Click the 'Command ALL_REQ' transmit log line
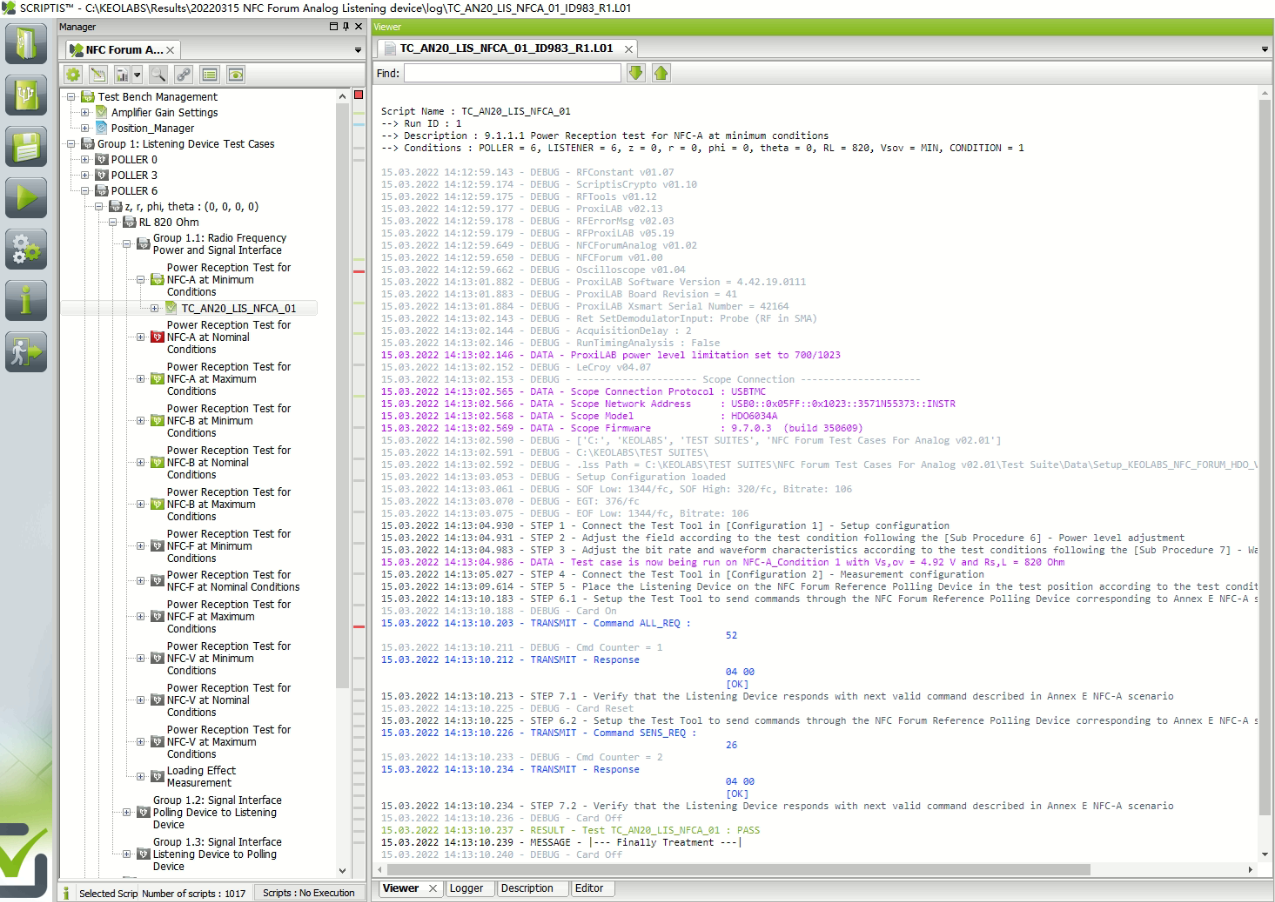 [537, 623]
